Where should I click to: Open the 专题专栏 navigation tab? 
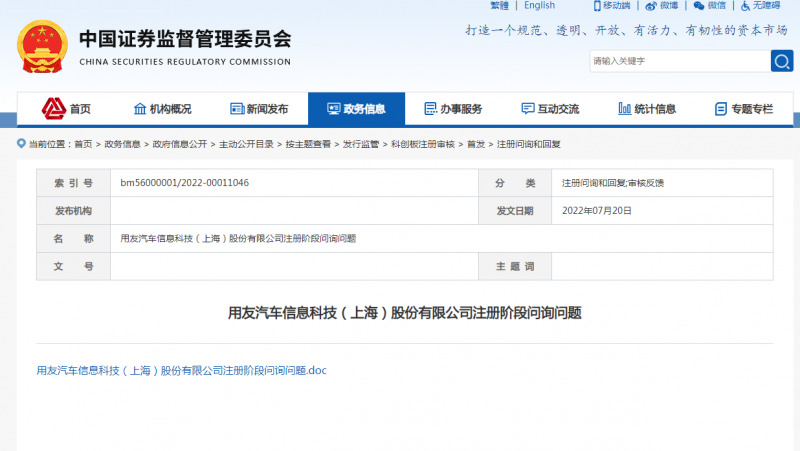coord(744,109)
